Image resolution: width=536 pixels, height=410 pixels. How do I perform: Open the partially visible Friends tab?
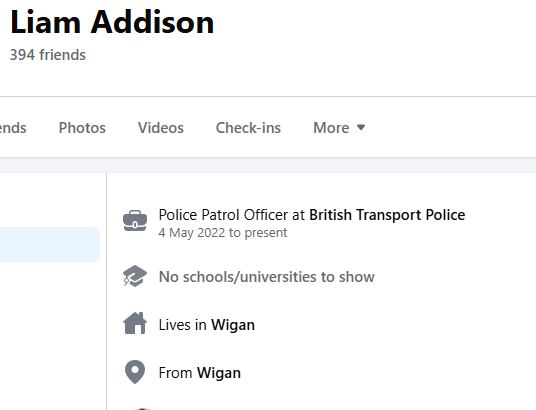coord(13,128)
